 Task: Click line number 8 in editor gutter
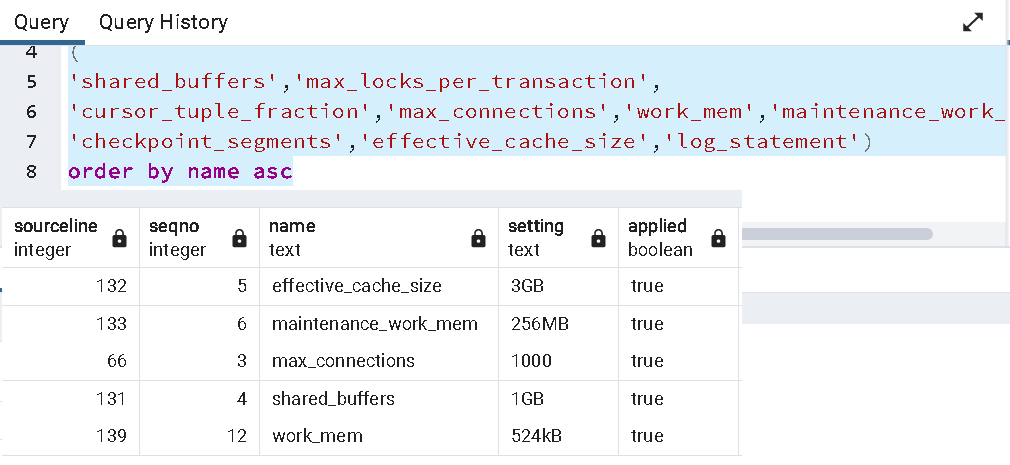click(x=32, y=171)
